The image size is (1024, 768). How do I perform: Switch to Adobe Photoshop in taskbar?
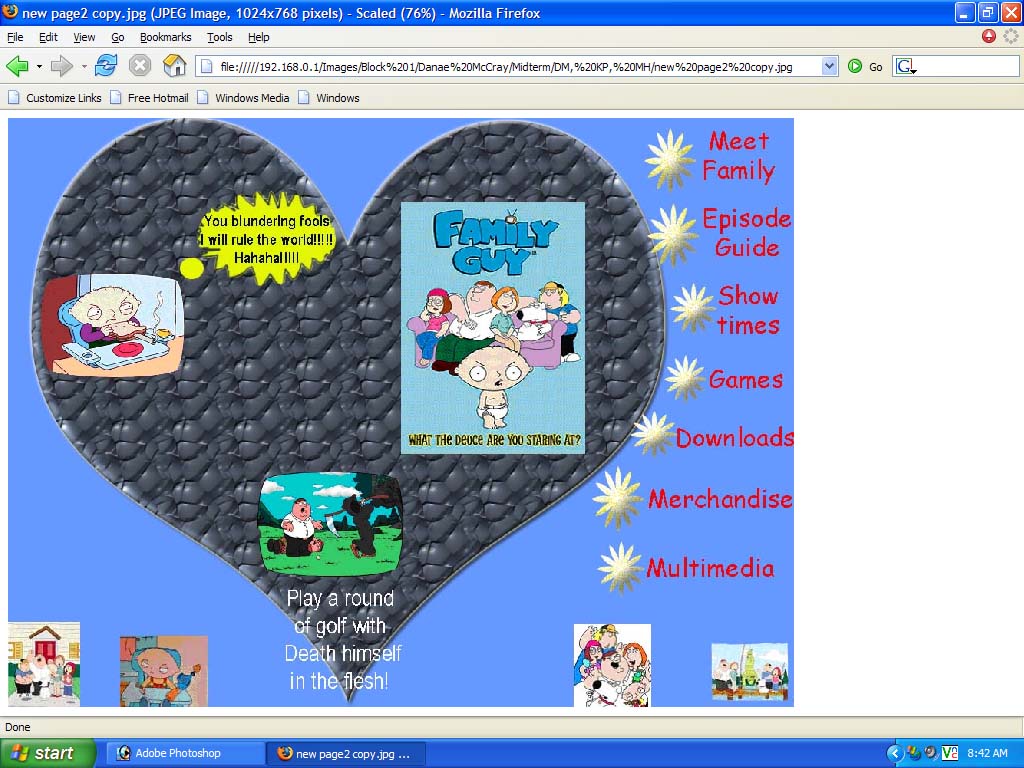coord(186,753)
